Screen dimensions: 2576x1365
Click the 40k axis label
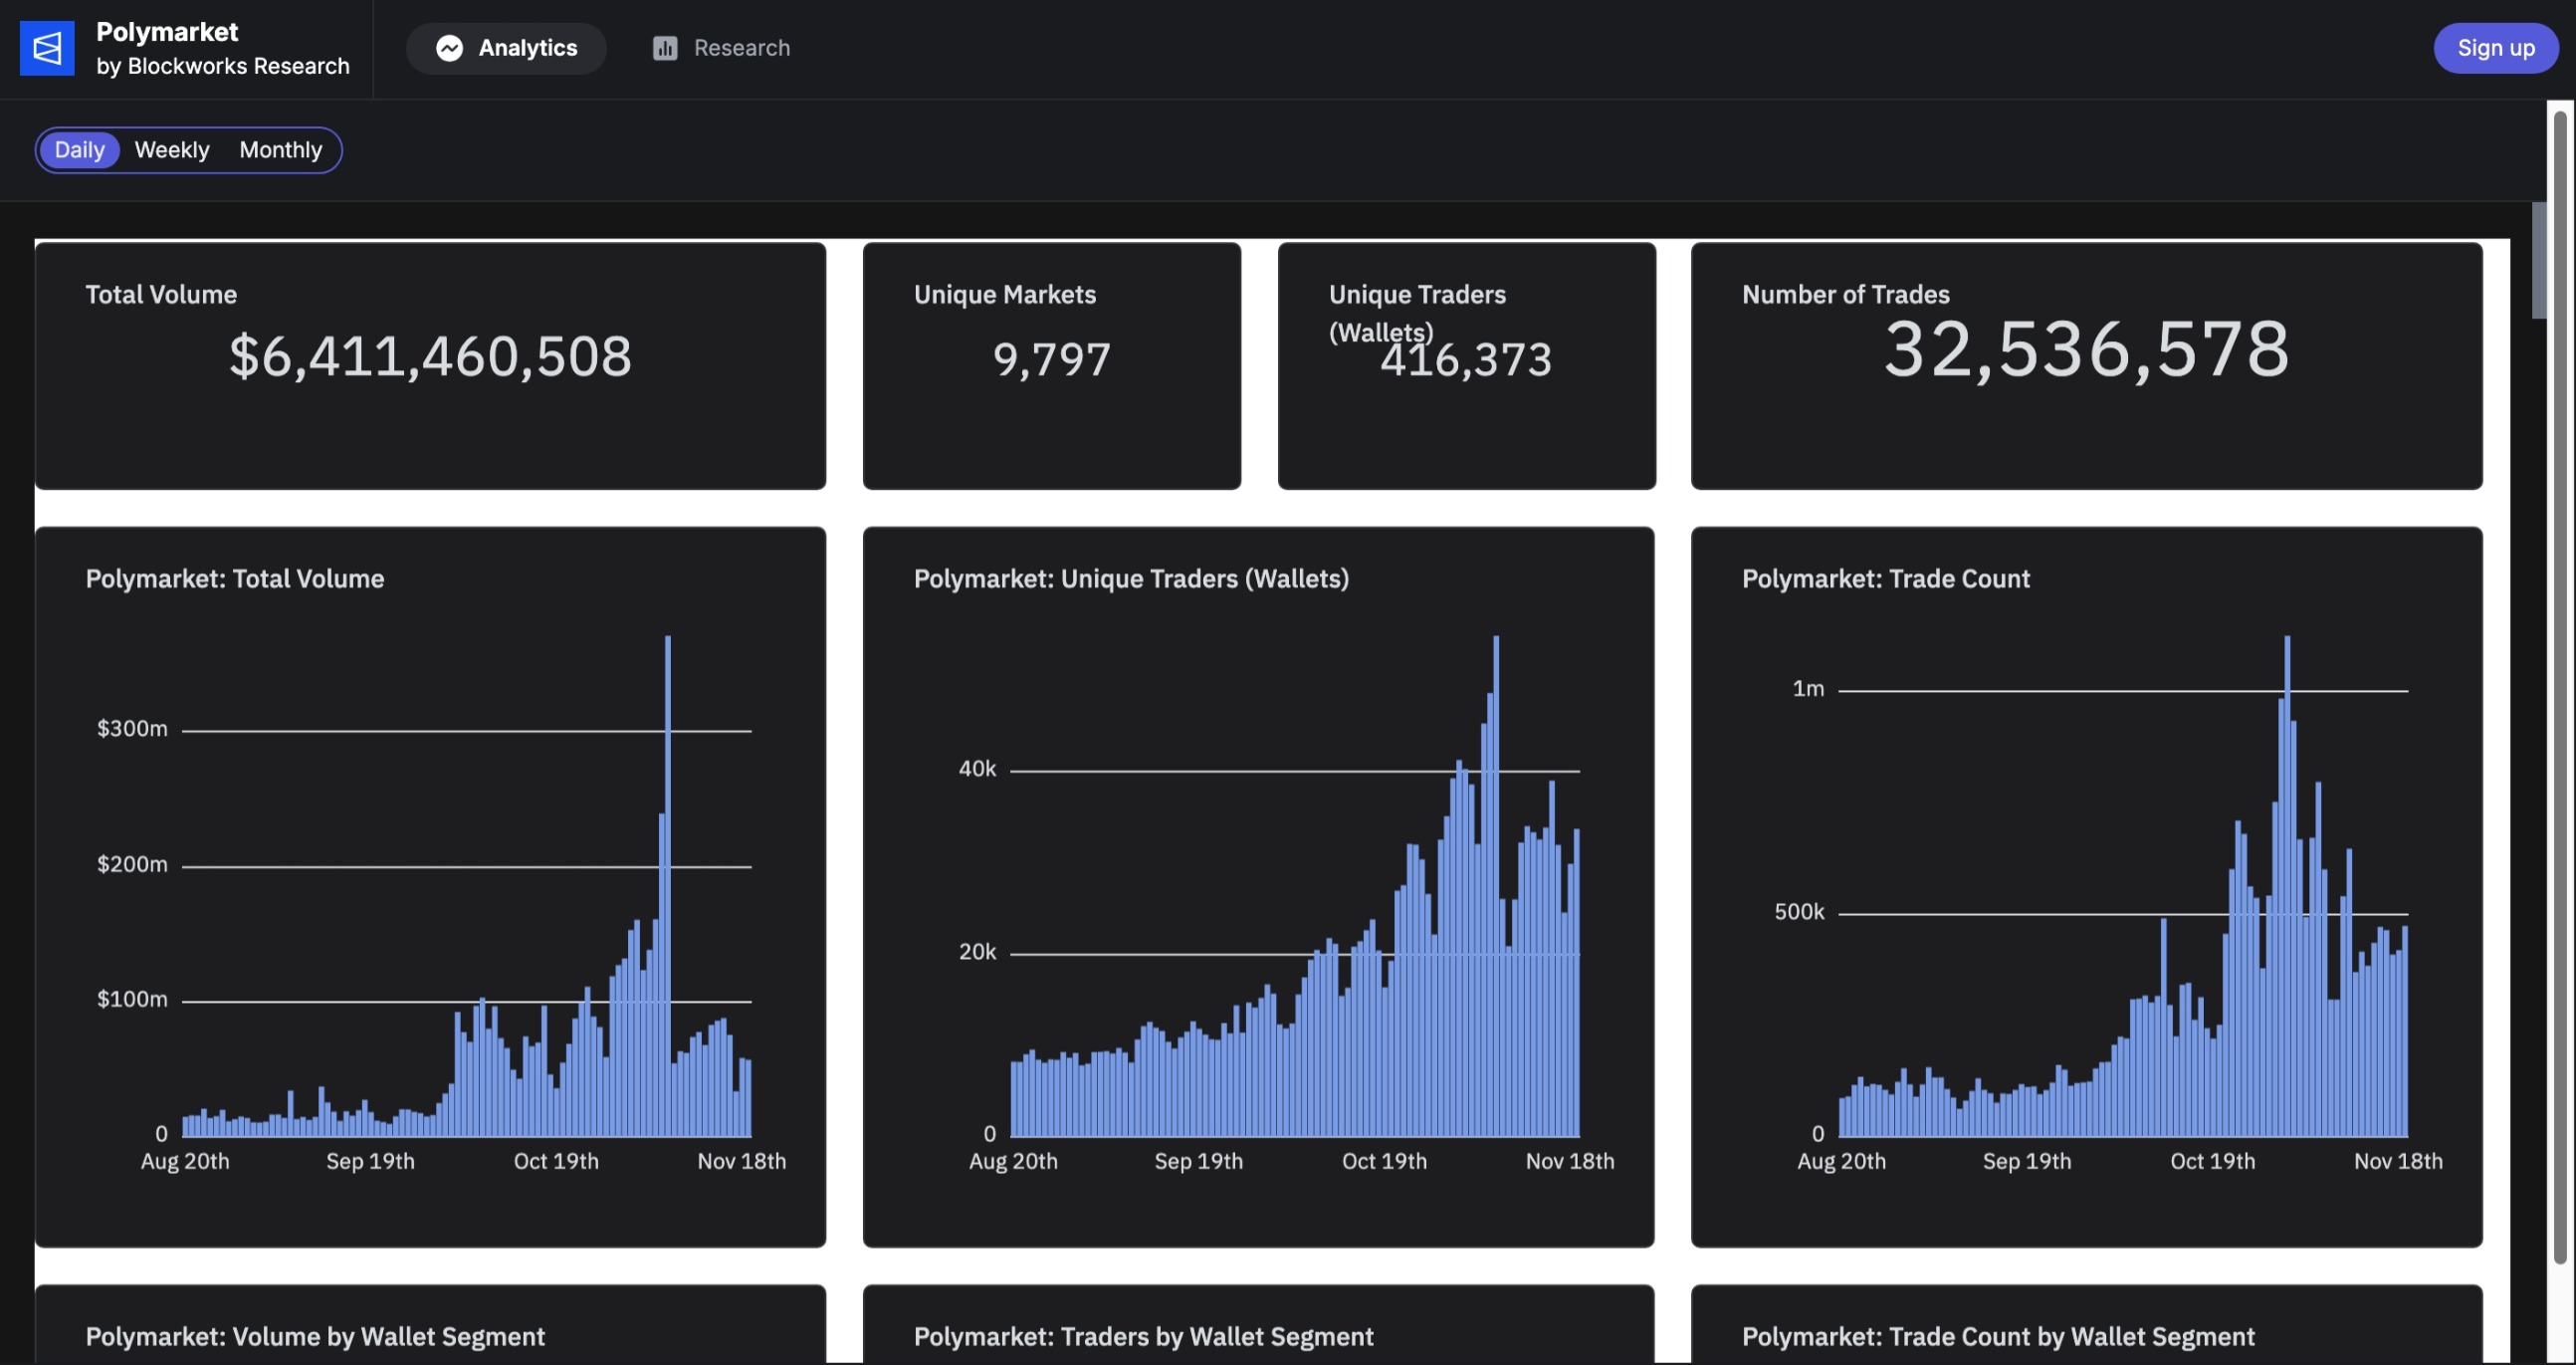[x=977, y=769]
